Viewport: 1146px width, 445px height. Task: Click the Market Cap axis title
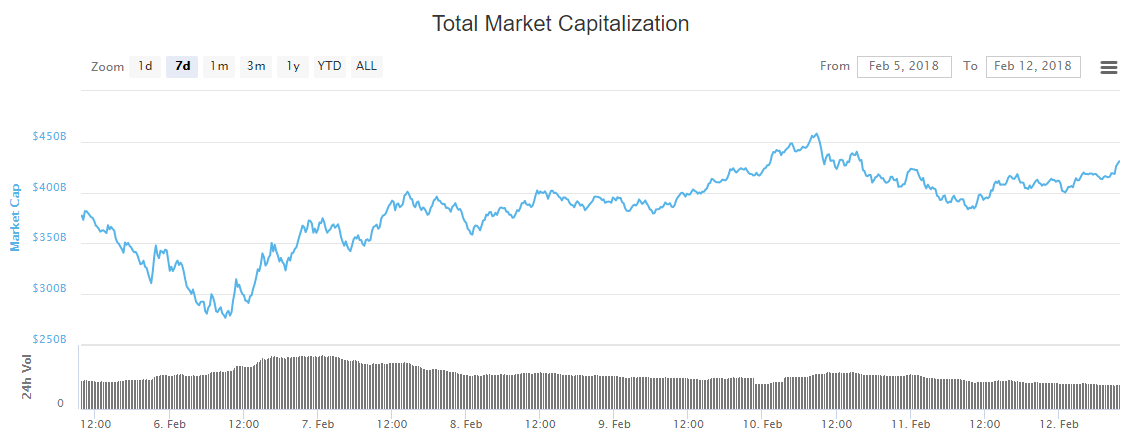pyautogui.click(x=16, y=217)
